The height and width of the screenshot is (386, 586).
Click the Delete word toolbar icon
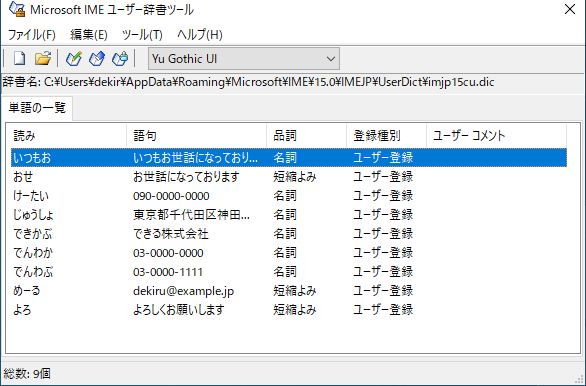[120, 59]
